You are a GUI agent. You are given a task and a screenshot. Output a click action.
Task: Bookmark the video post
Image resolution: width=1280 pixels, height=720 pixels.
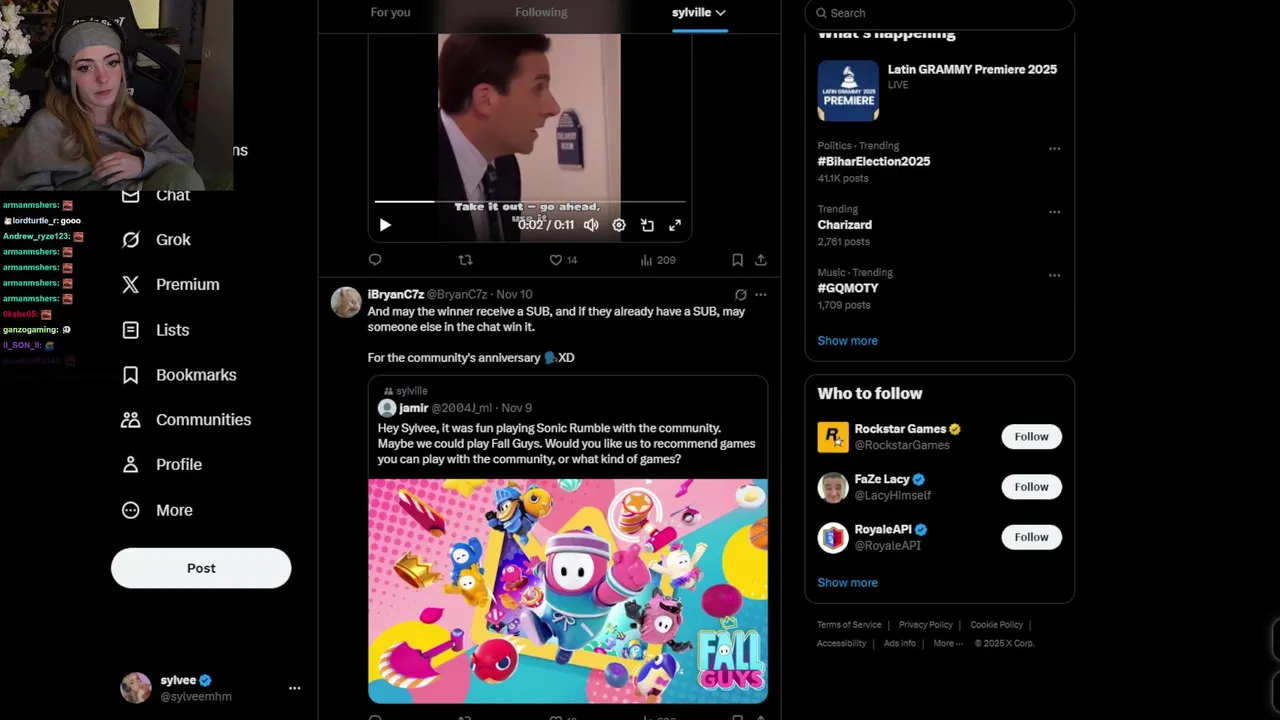[737, 260]
